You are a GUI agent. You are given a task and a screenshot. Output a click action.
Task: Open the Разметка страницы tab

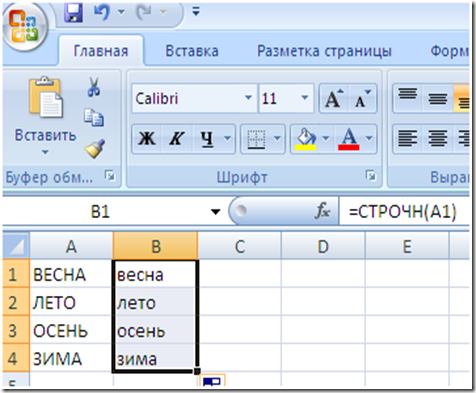pos(324,51)
